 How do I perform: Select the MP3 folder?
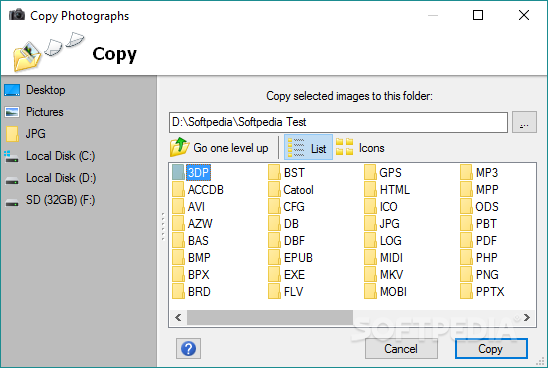[480, 172]
